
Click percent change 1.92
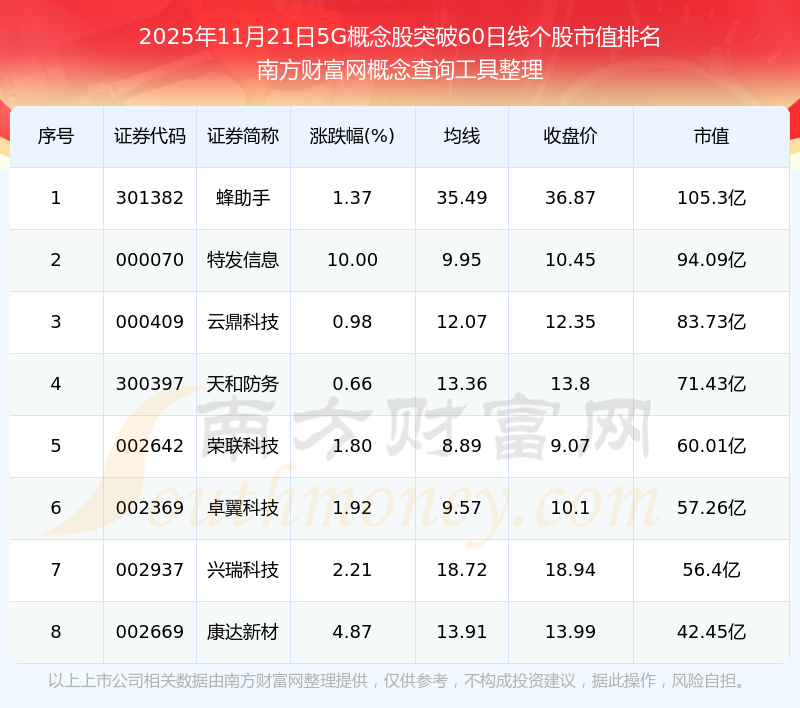click(352, 508)
